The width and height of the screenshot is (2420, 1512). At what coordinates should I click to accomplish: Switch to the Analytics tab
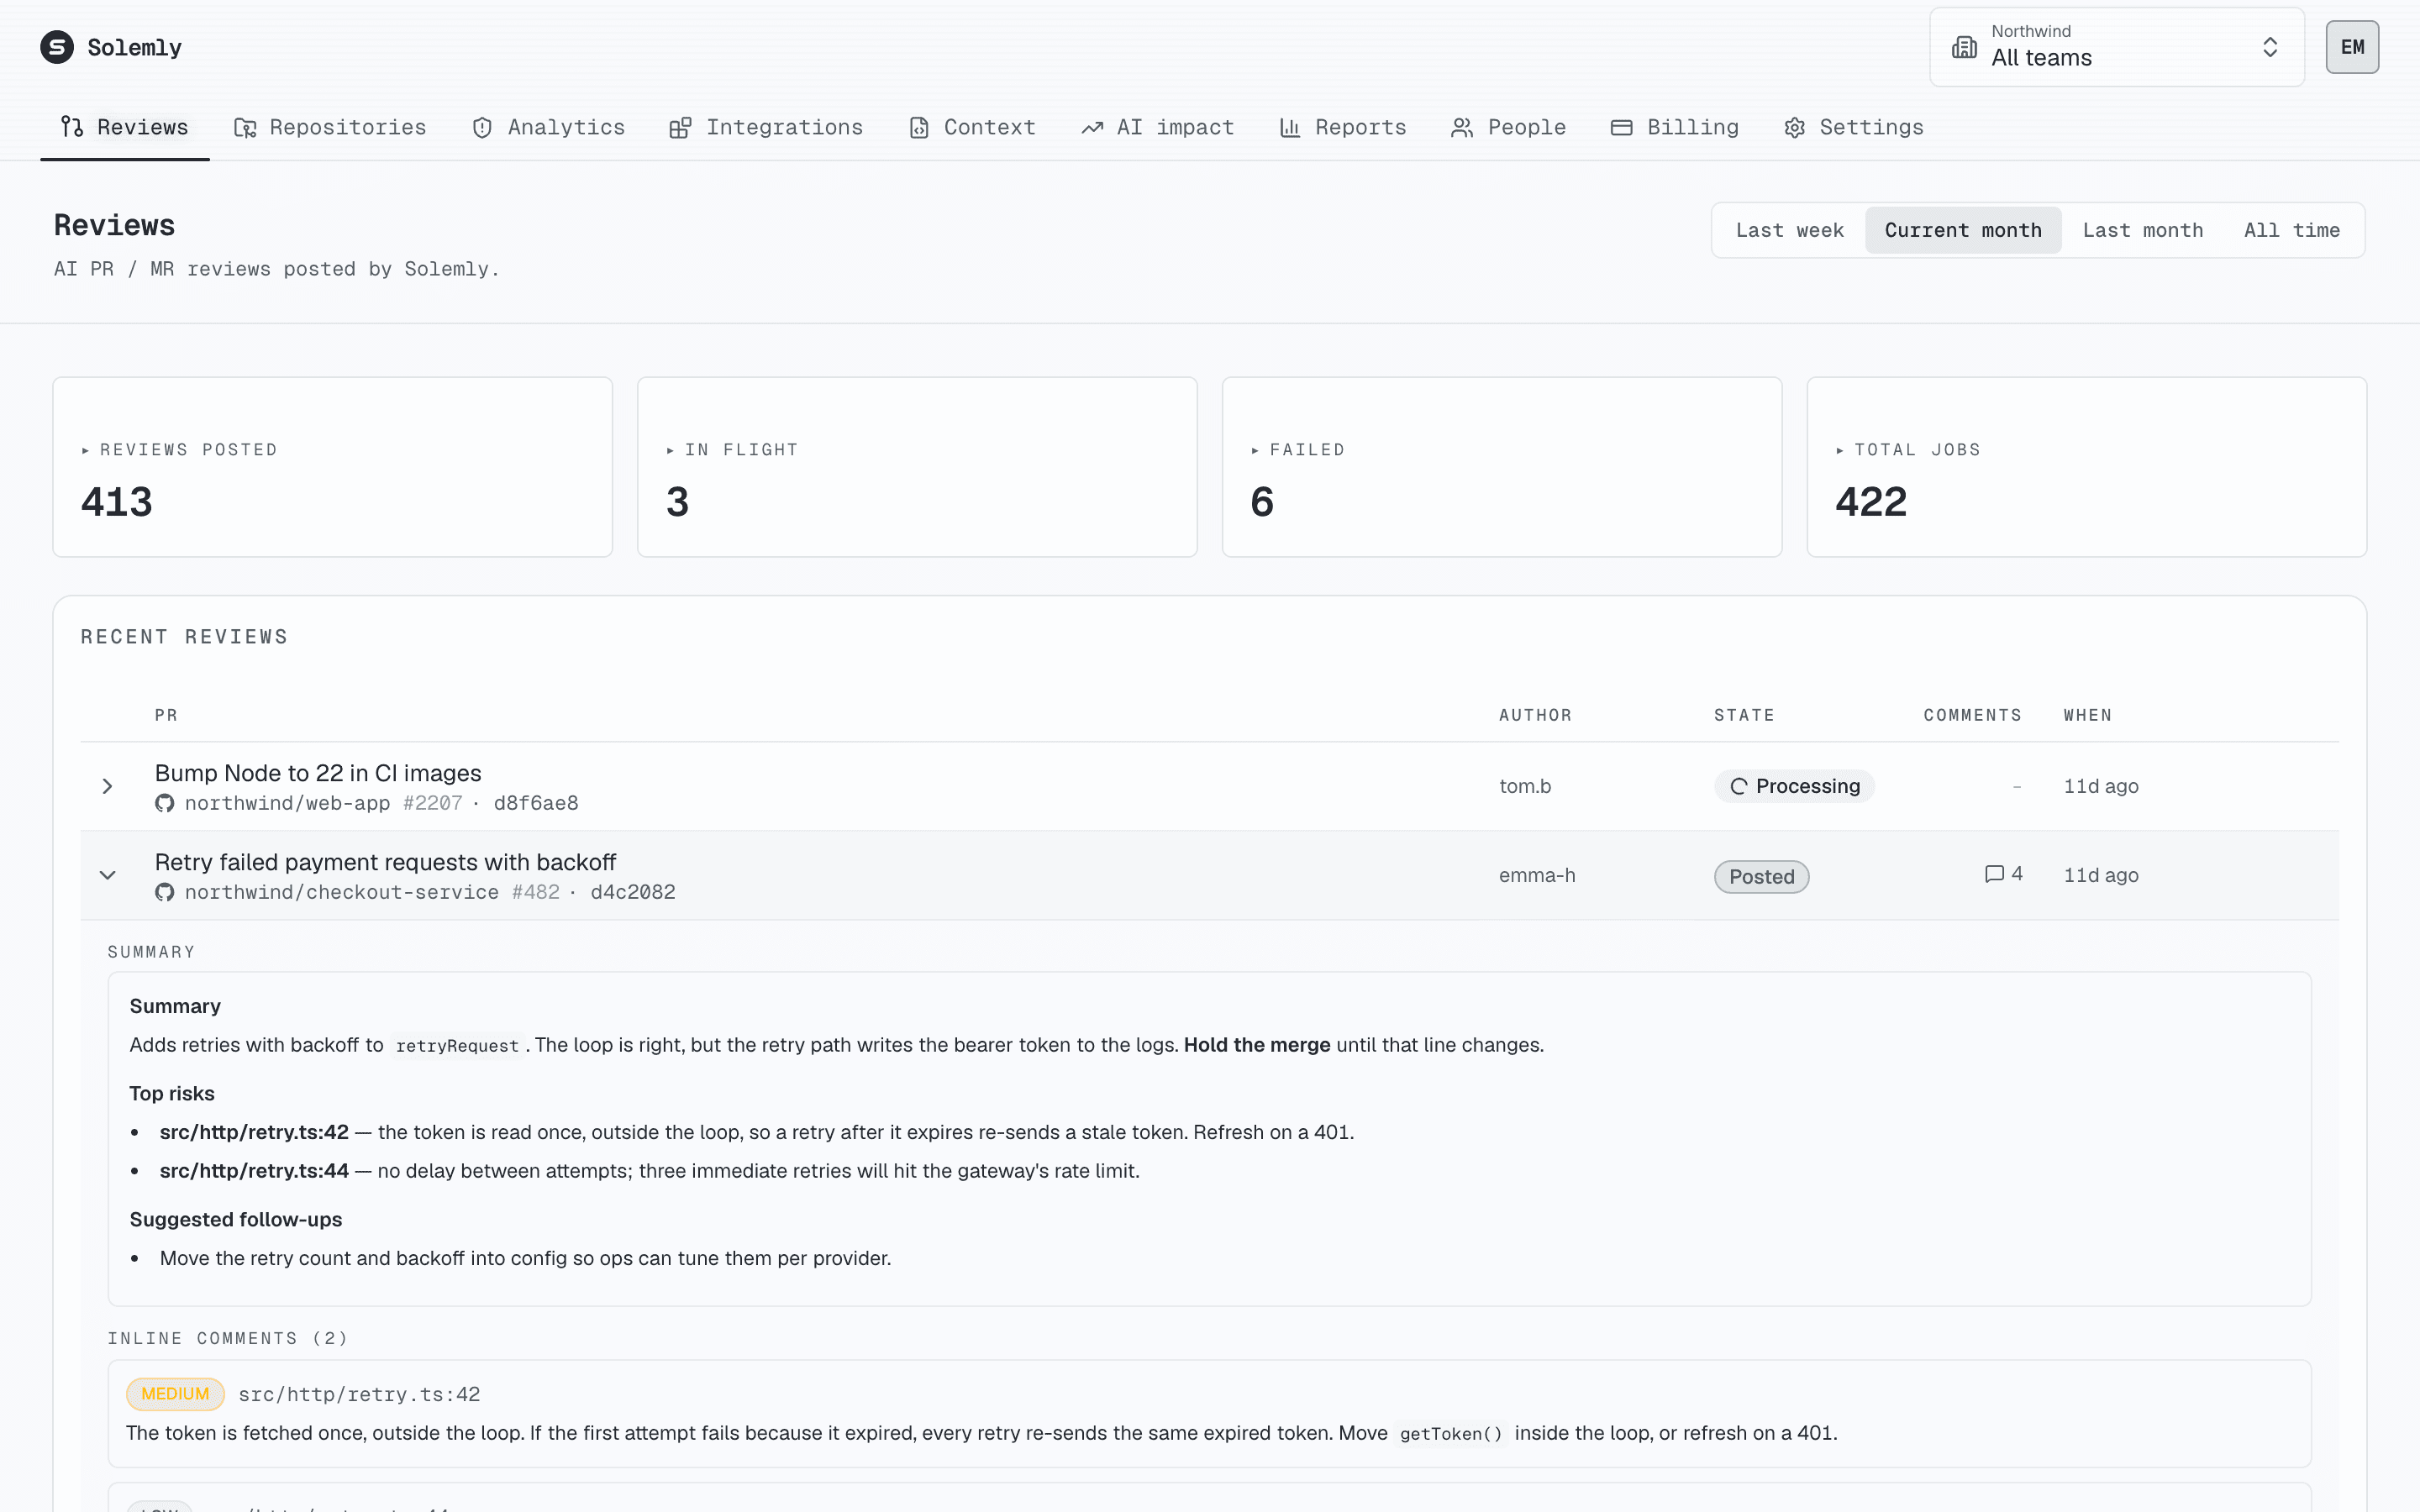pos(549,128)
